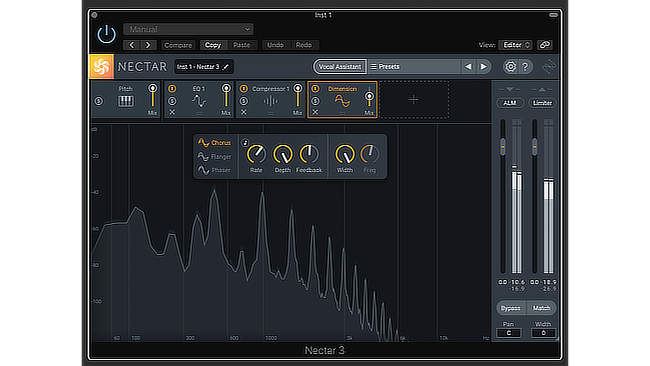
Task: Open the Manual preset dropdown
Action: [x=188, y=29]
